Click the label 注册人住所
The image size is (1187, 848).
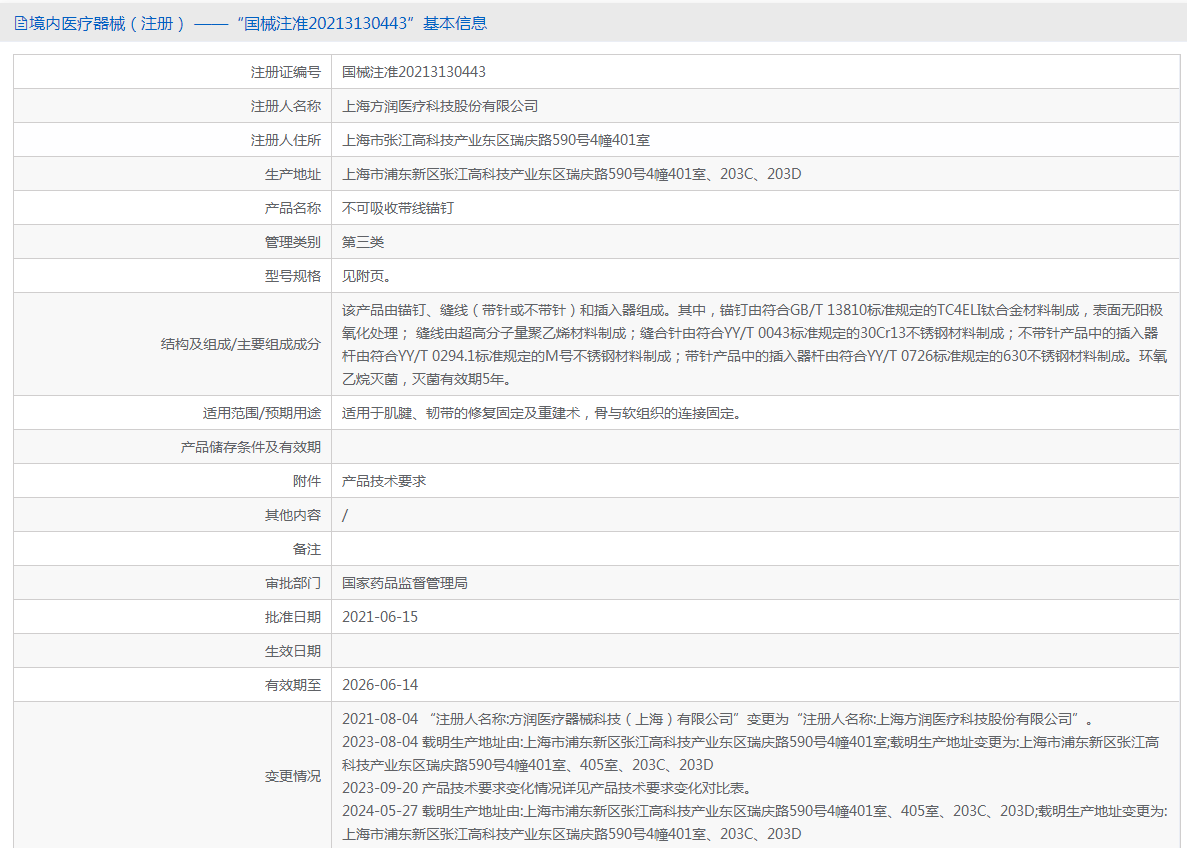[x=286, y=140]
